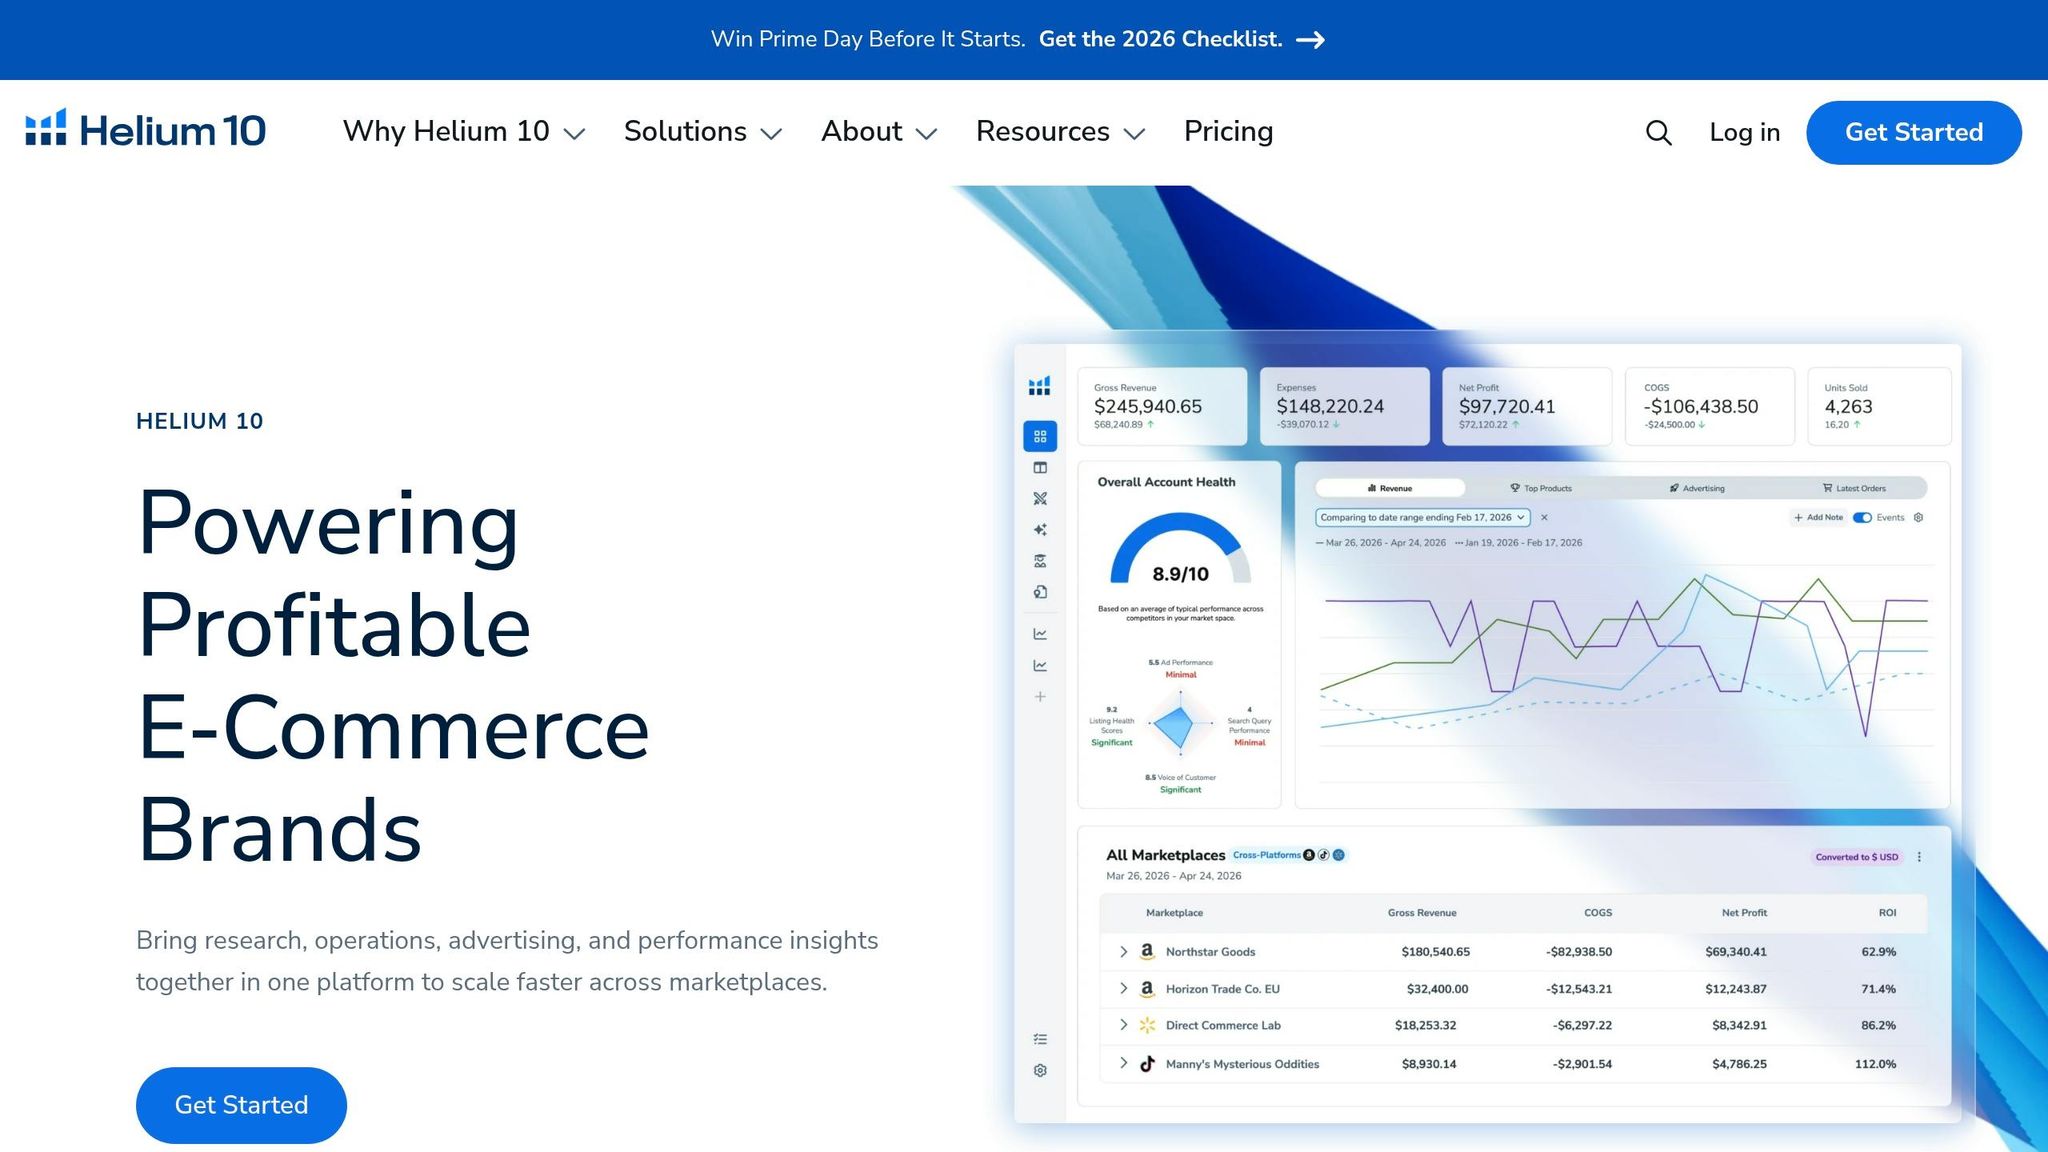The image size is (2048, 1152).
Task: Expand the Resources dropdown menu
Action: point(1060,132)
